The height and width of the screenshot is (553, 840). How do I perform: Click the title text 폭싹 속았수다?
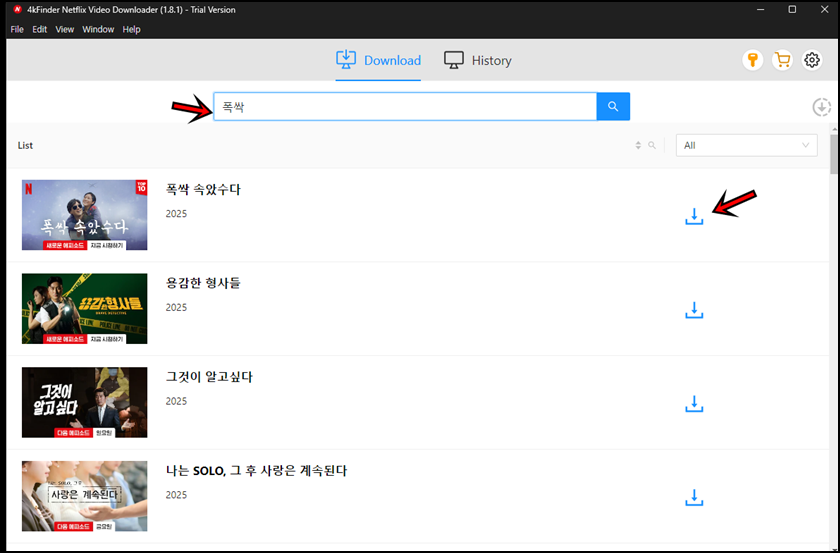pyautogui.click(x=203, y=190)
